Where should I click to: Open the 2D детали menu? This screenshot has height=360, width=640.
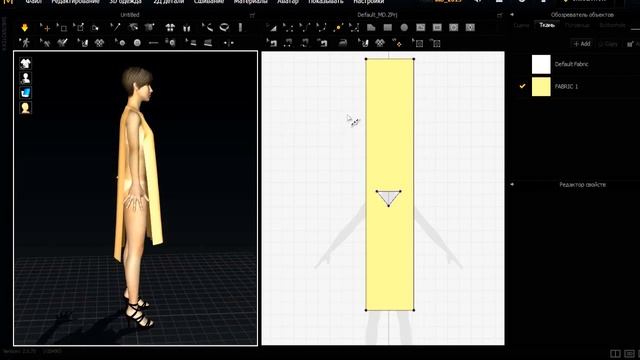[169, 2]
